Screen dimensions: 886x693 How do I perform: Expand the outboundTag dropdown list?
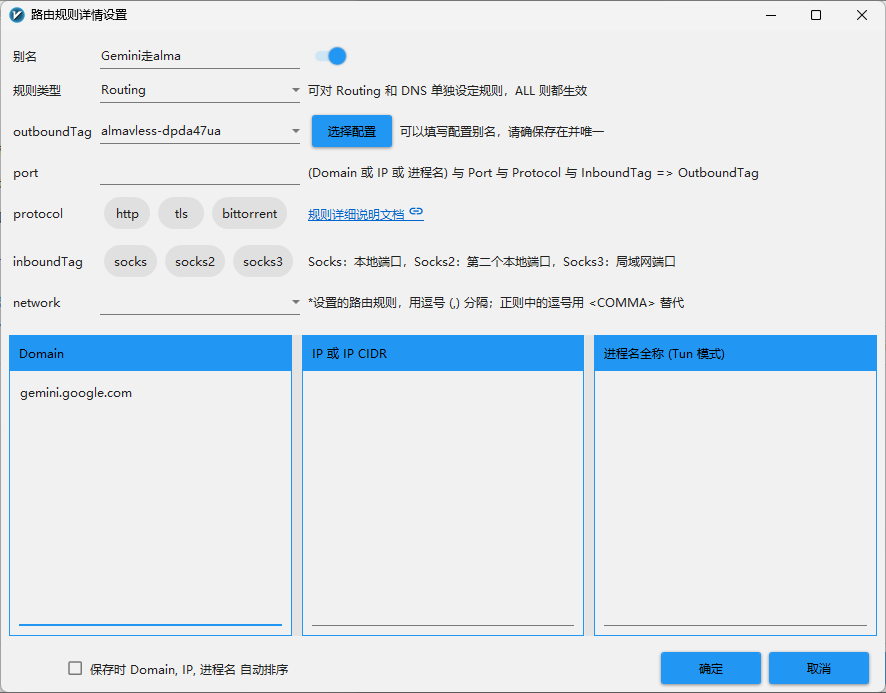[295, 131]
